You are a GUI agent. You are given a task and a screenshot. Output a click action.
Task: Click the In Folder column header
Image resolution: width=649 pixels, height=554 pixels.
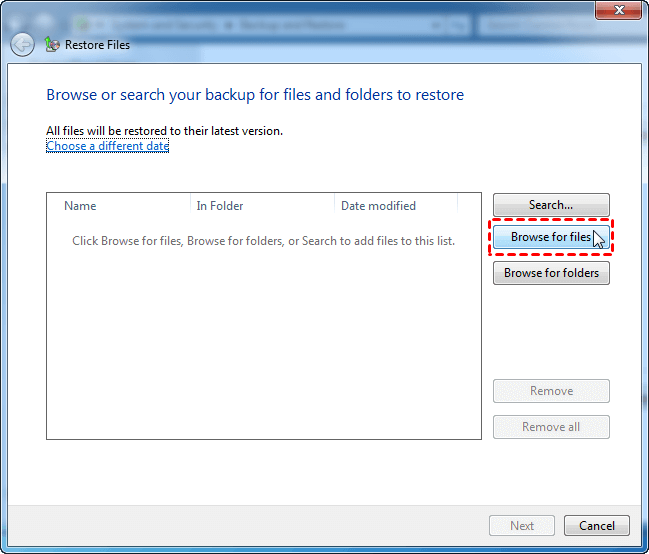pyautogui.click(x=262, y=206)
